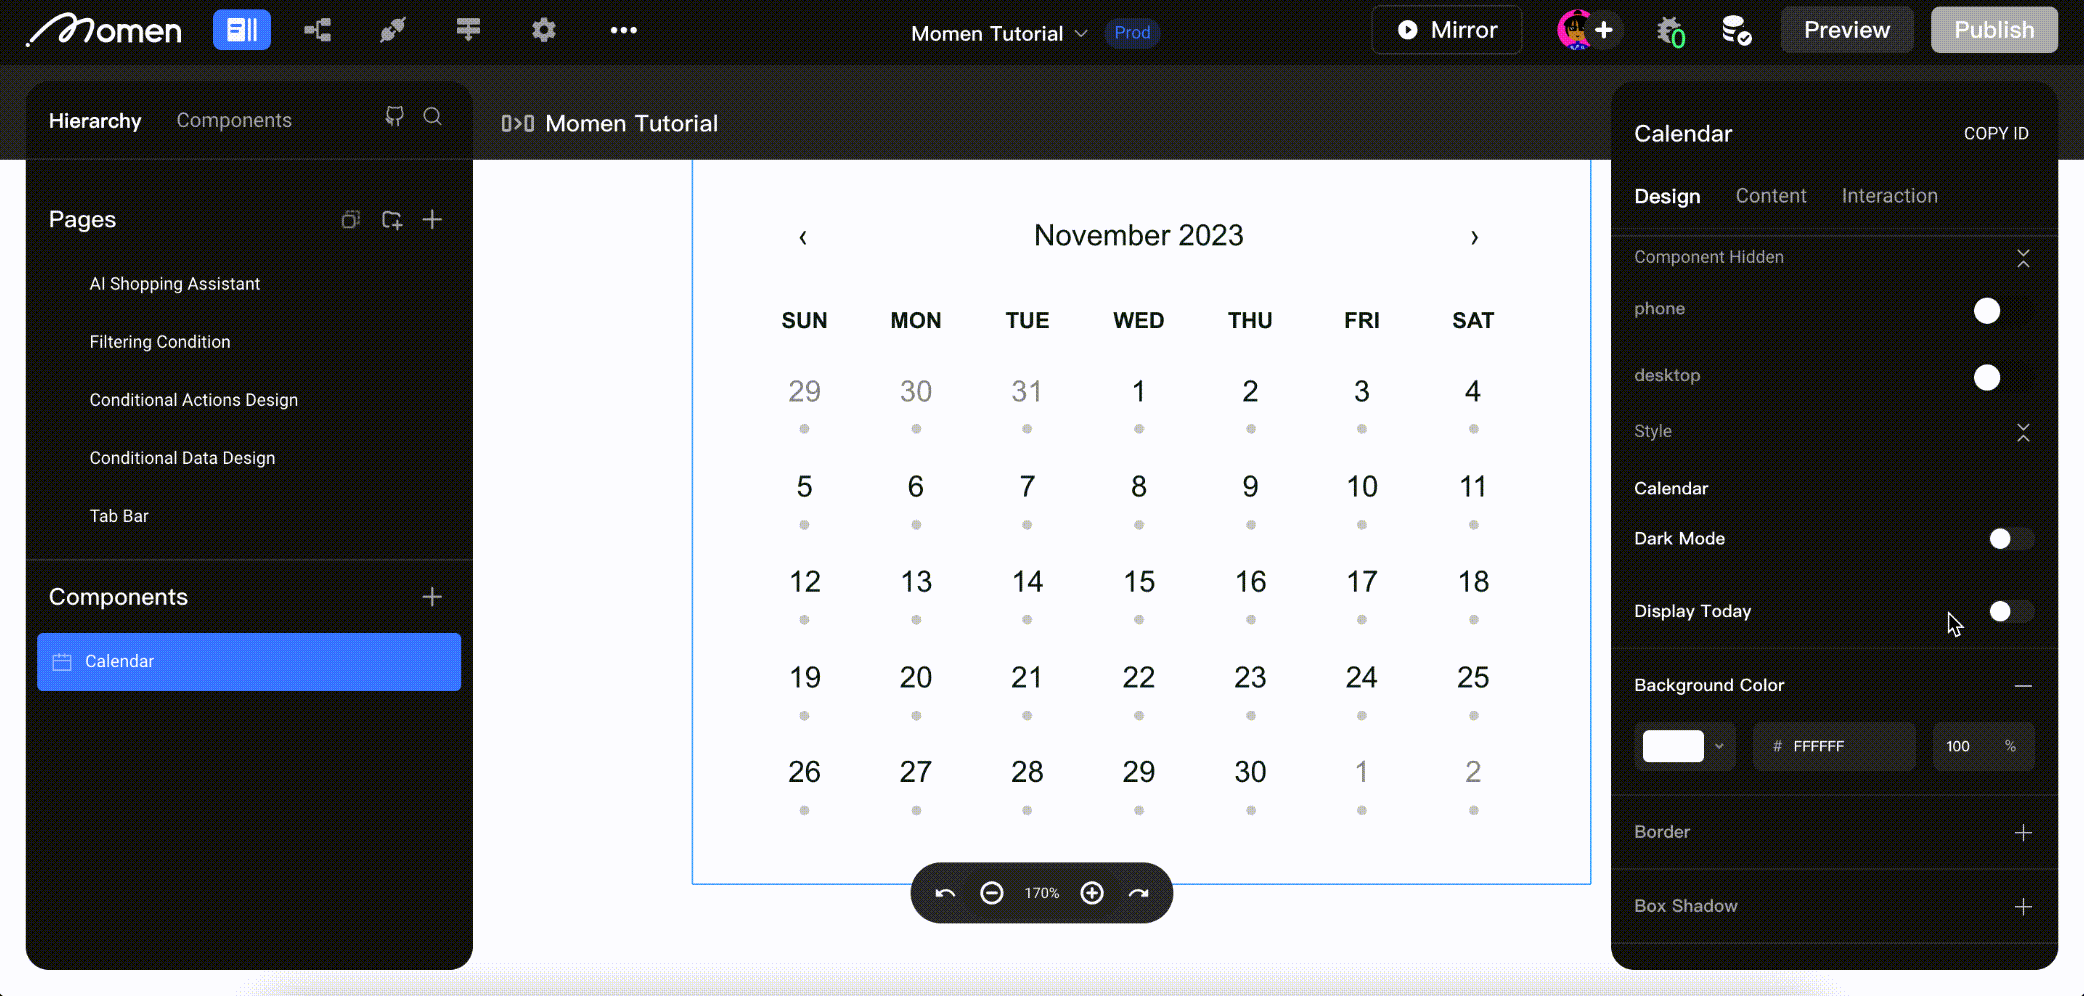The width and height of the screenshot is (2084, 996).
Task: Click the undo arrow in zoom bar
Action: point(945,893)
